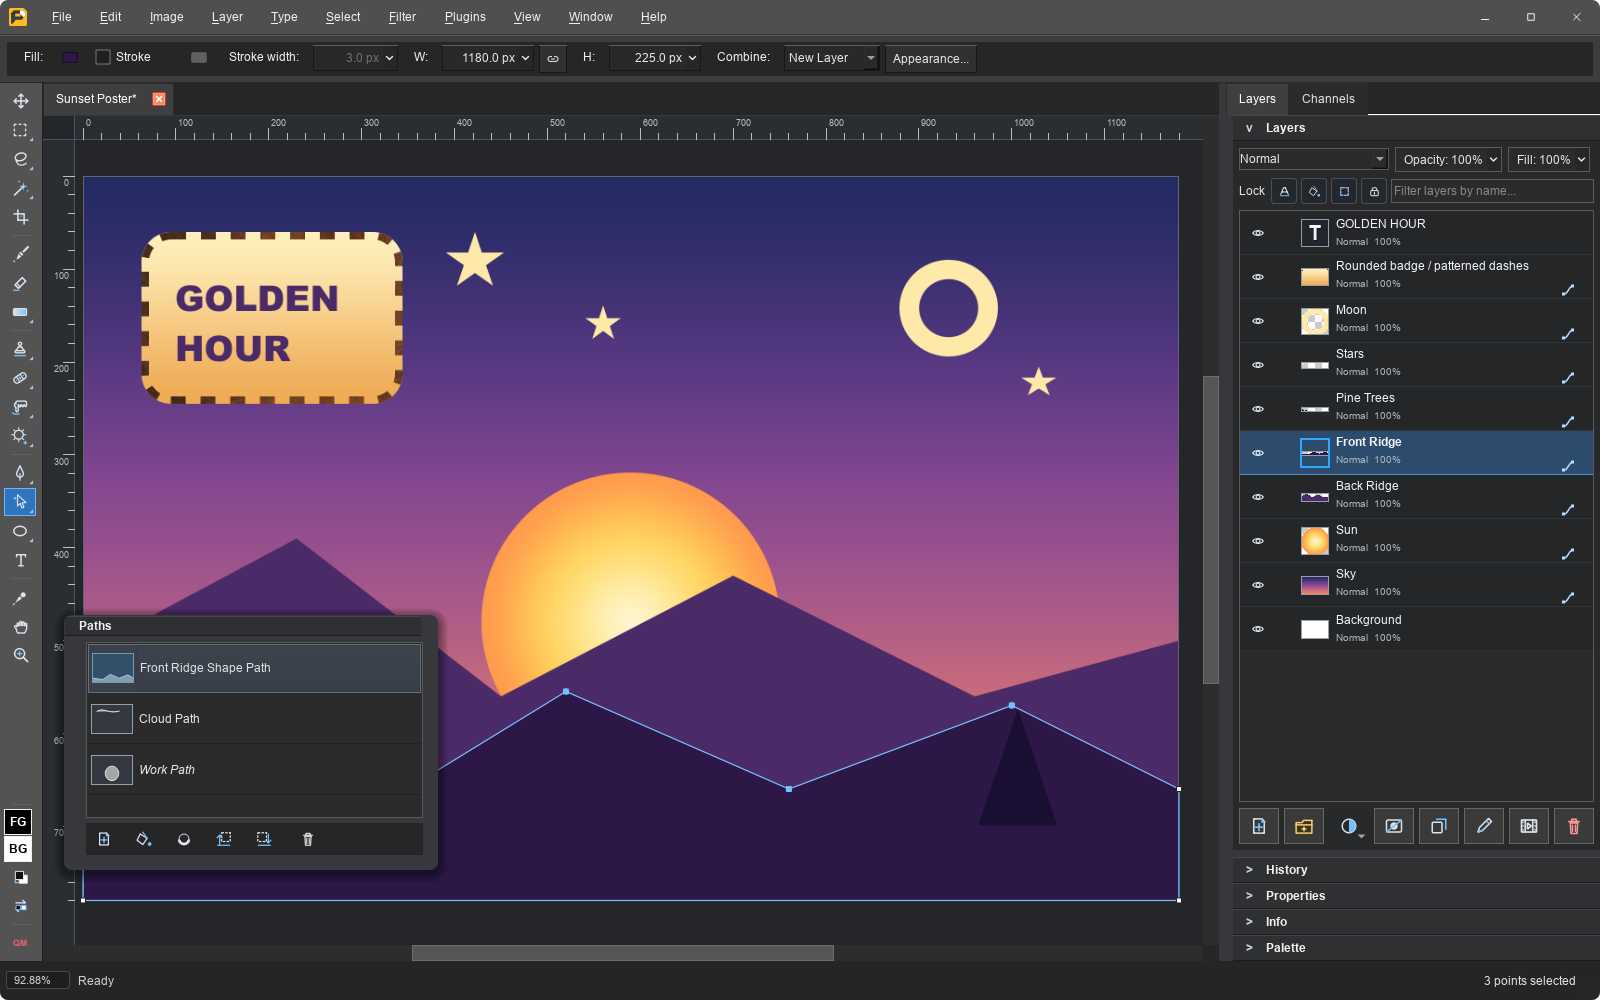Activate the Type tool
The height and width of the screenshot is (1000, 1600).
pos(20,560)
